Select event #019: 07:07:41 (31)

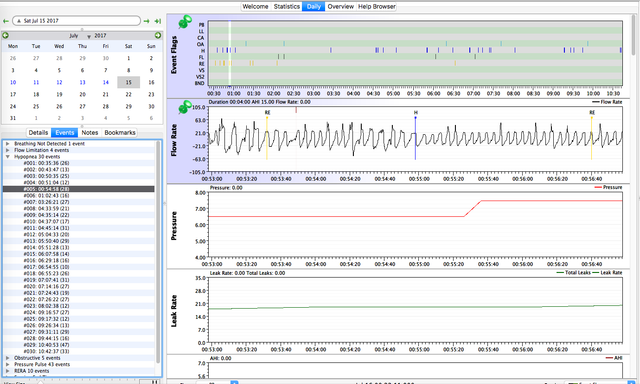pyautogui.click(x=79, y=280)
